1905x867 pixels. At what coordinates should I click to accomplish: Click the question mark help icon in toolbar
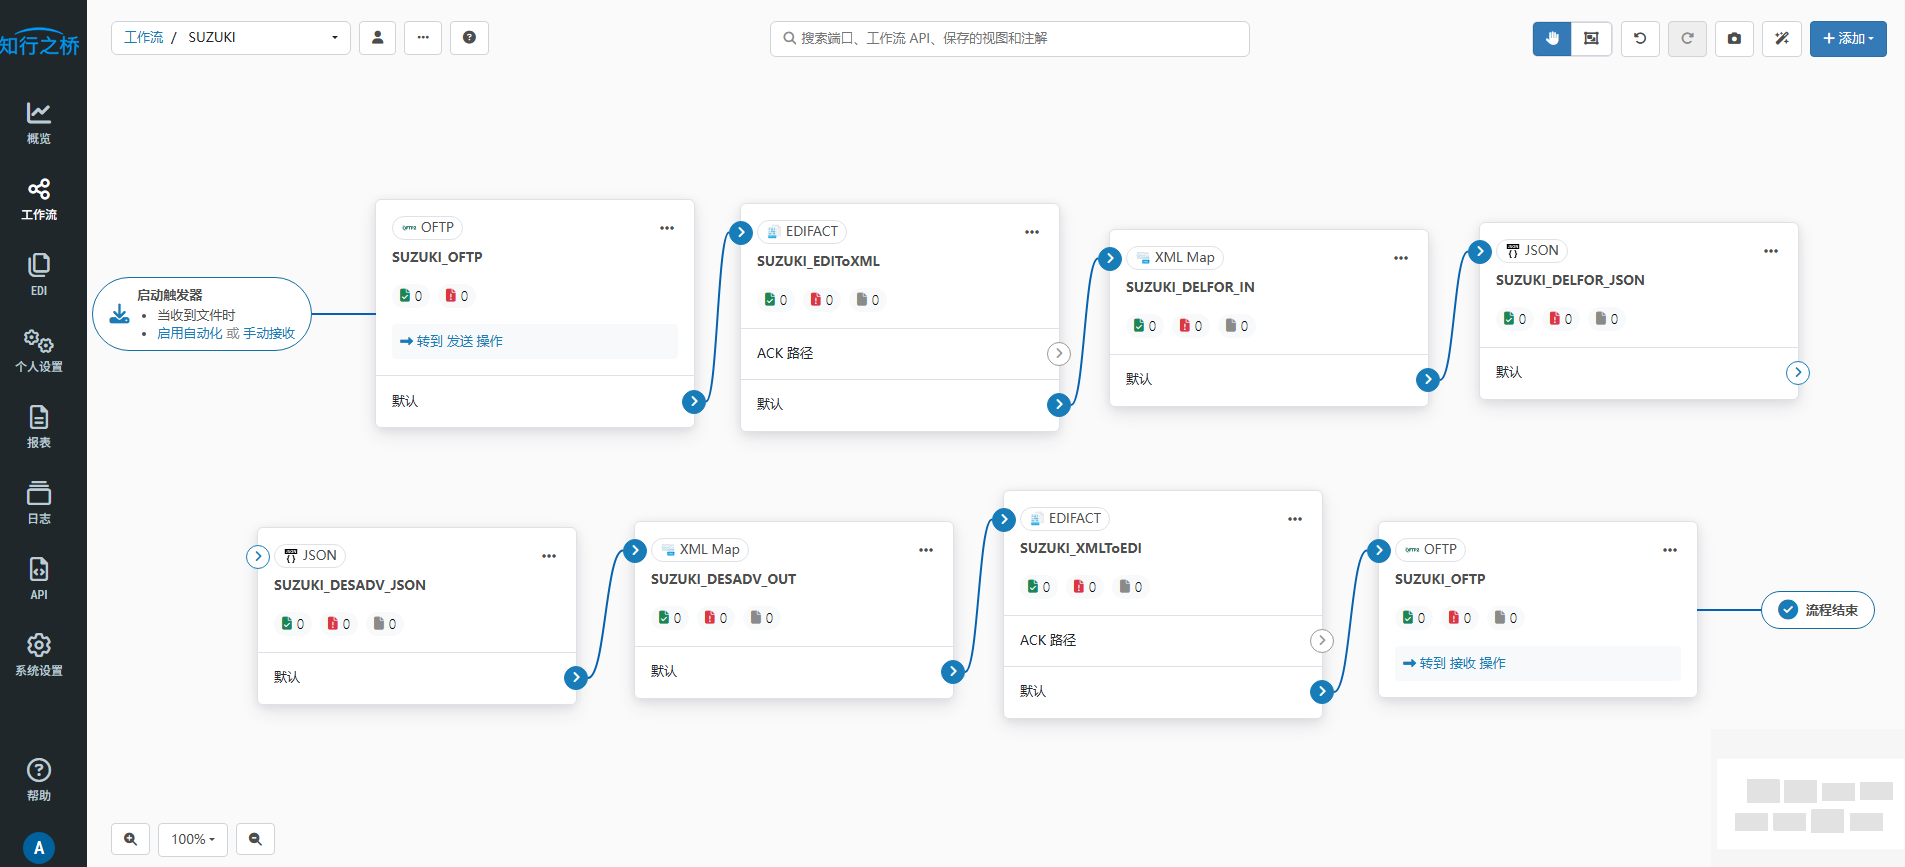469,38
